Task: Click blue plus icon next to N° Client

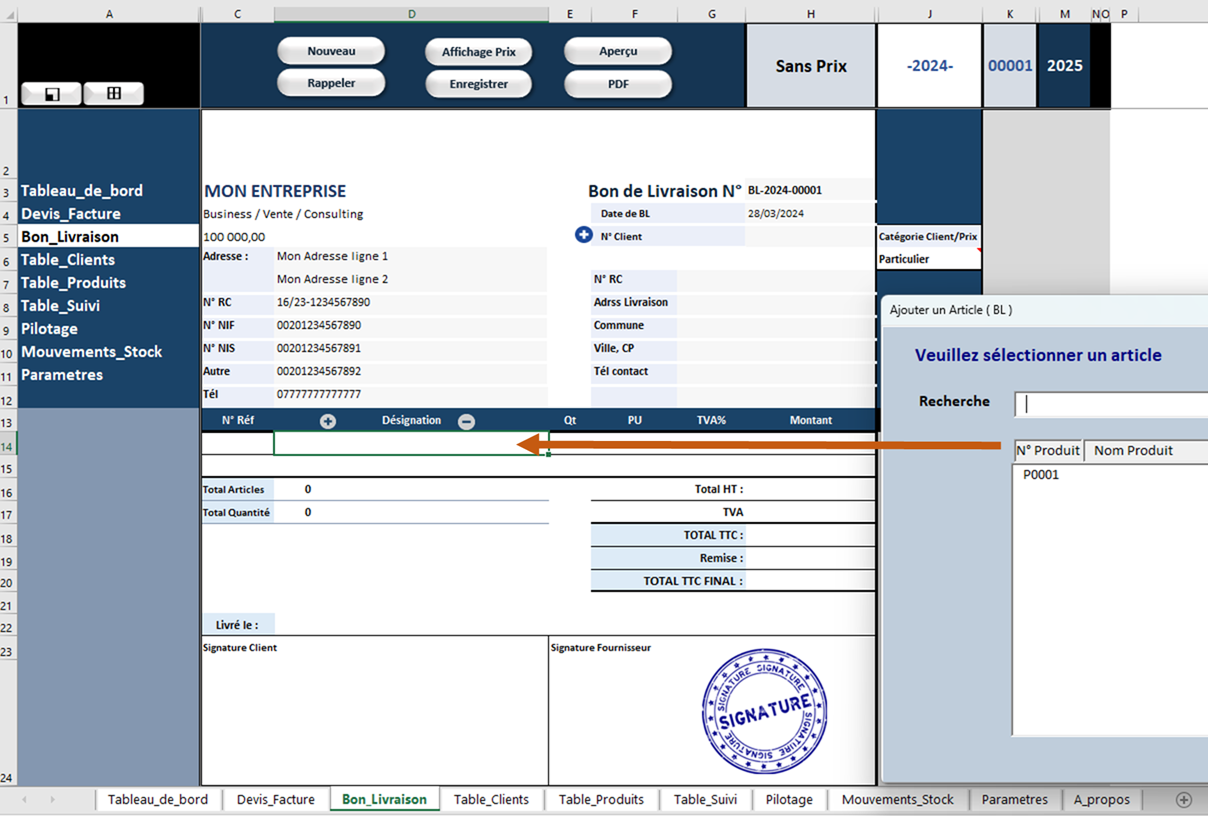Action: pyautogui.click(x=584, y=235)
